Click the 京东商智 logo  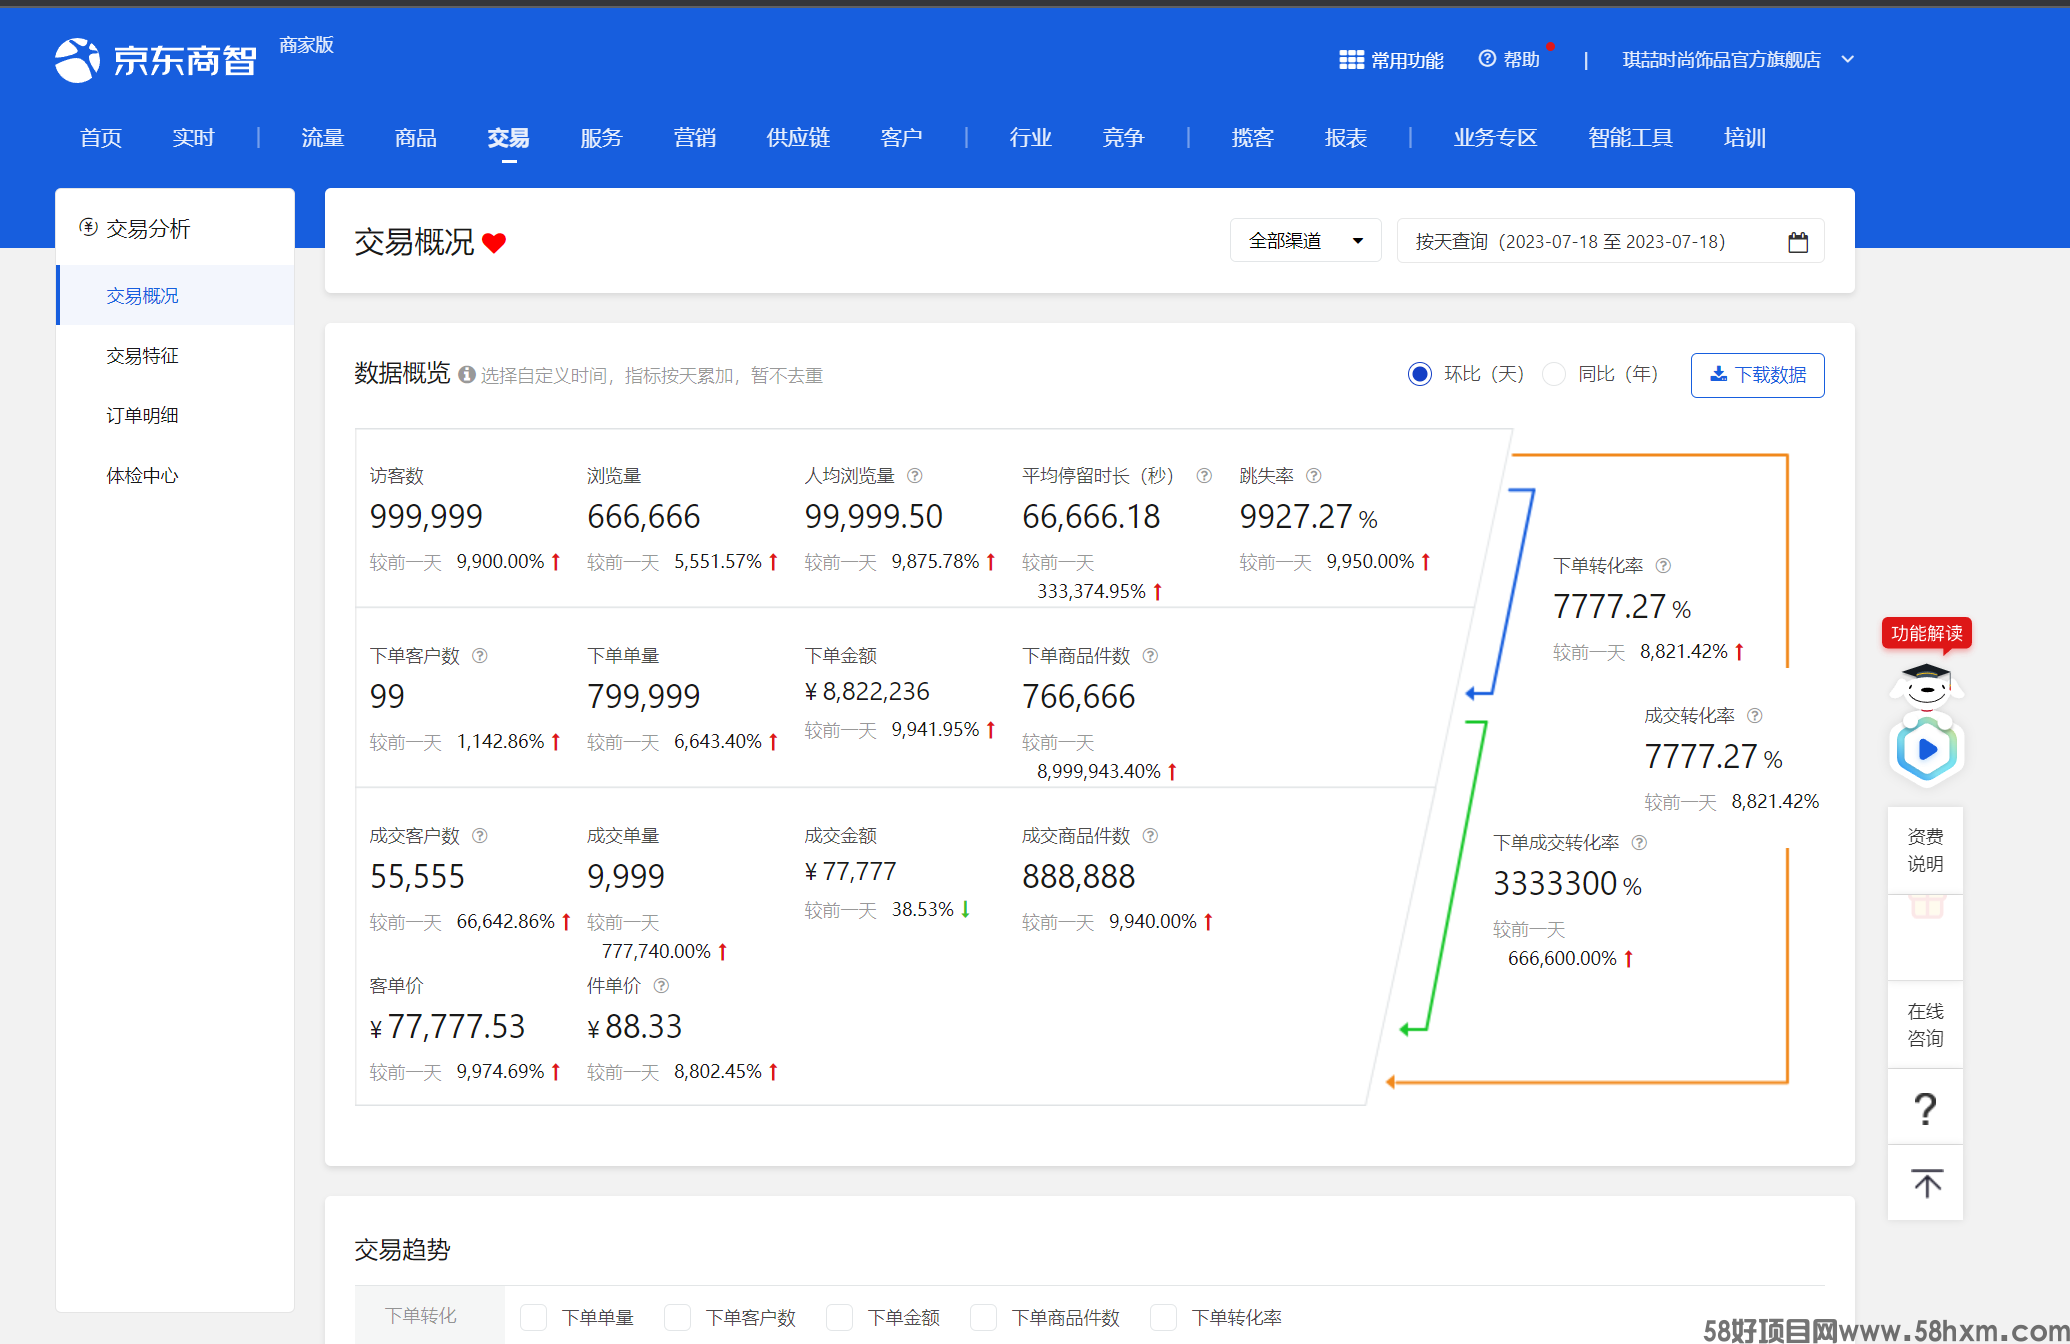pos(156,60)
